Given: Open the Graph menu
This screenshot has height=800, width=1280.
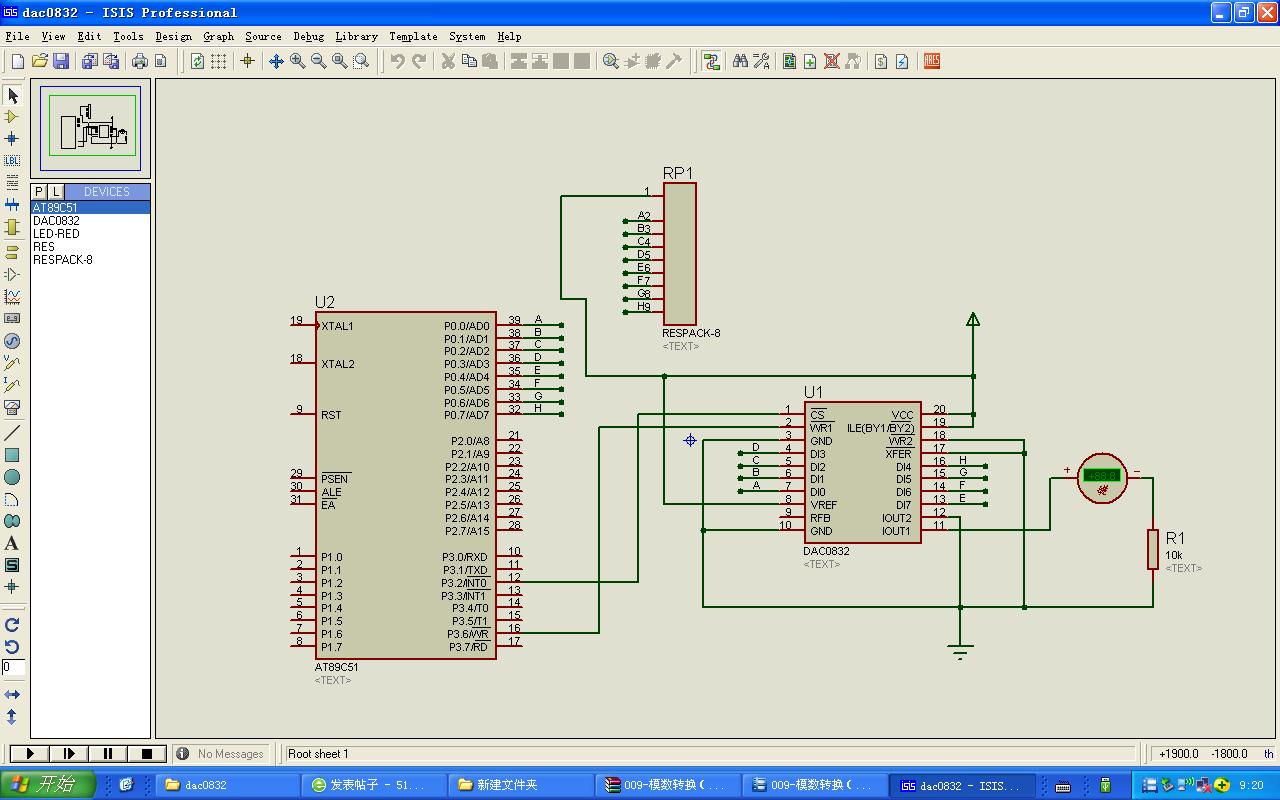Looking at the screenshot, I should [x=219, y=36].
